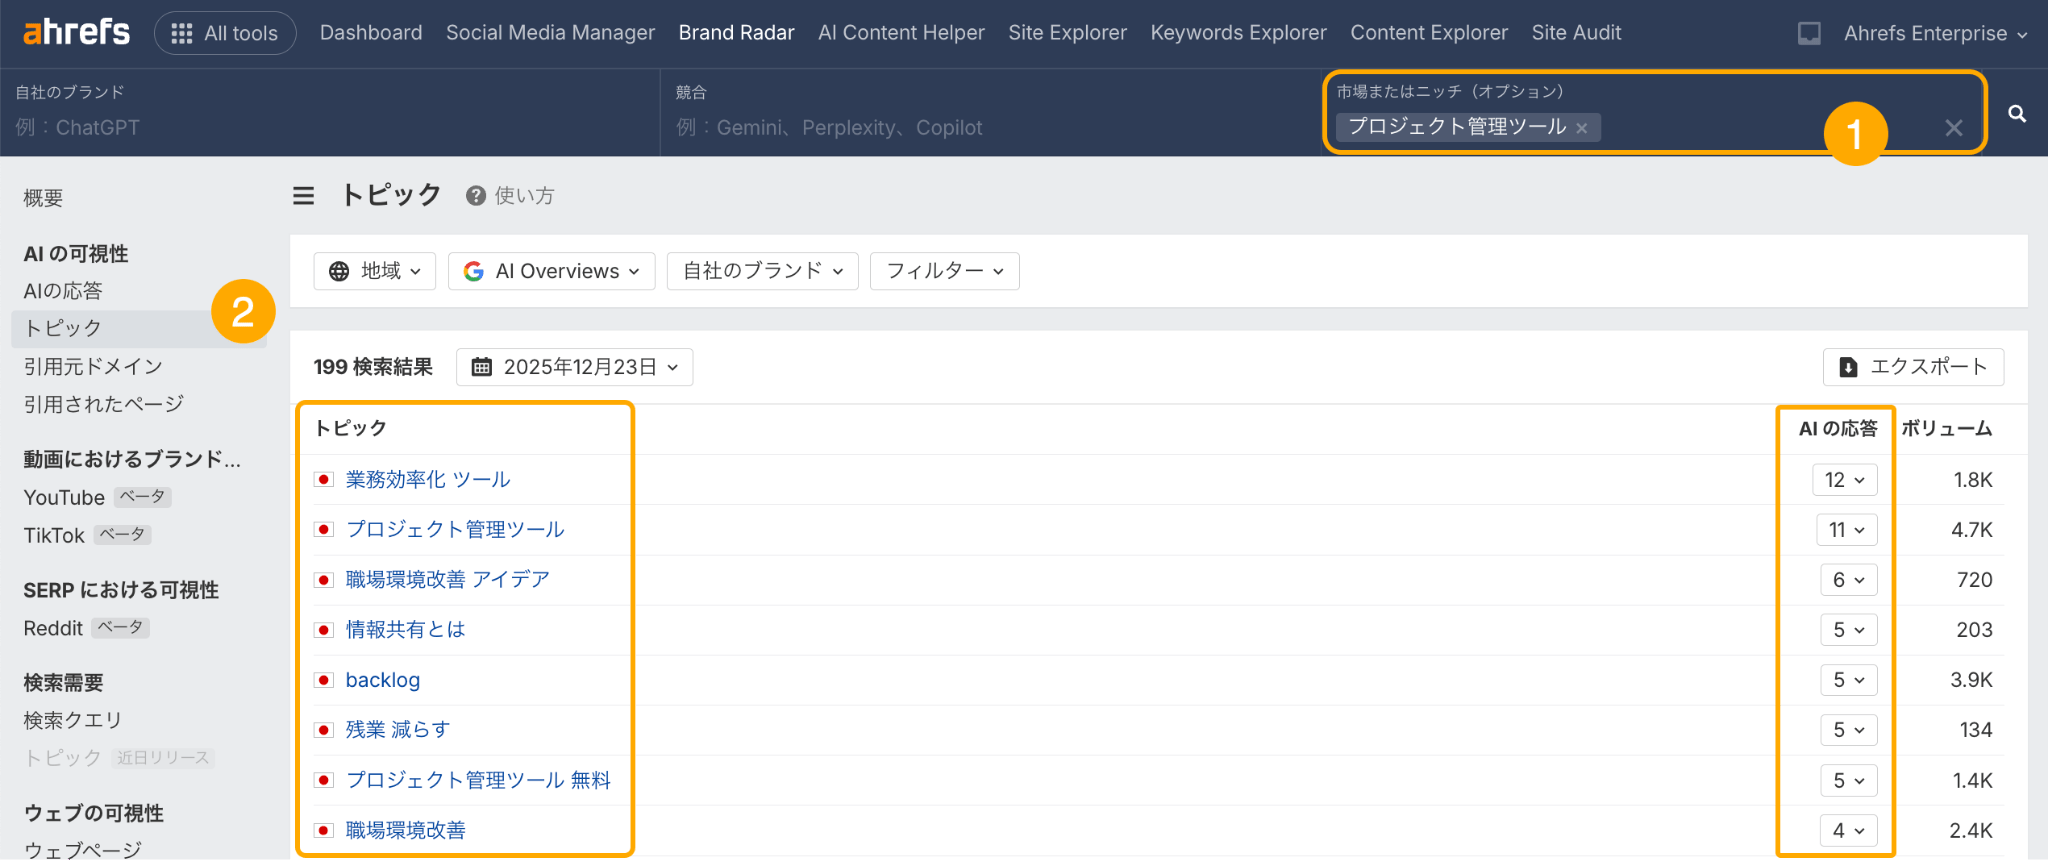Click the search magnifier icon
Image resolution: width=2048 pixels, height=860 pixels.
pyautogui.click(x=2017, y=114)
